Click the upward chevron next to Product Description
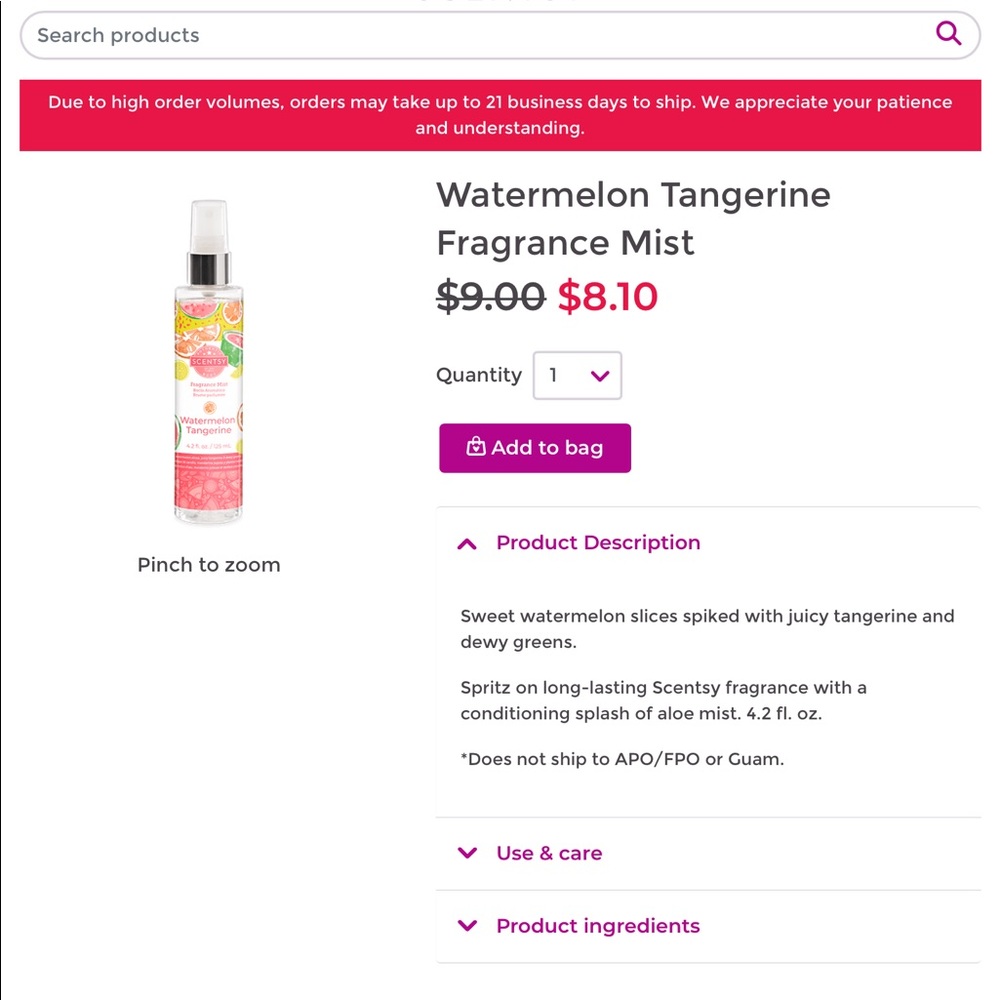This screenshot has width=1000, height=1000. (x=466, y=543)
